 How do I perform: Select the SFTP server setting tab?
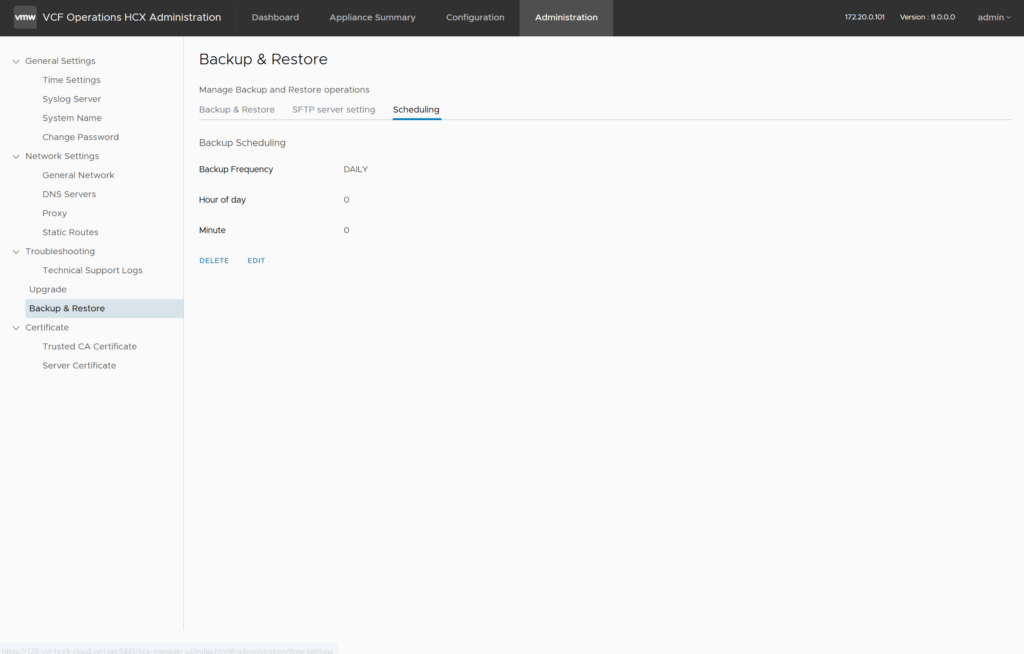point(333,109)
